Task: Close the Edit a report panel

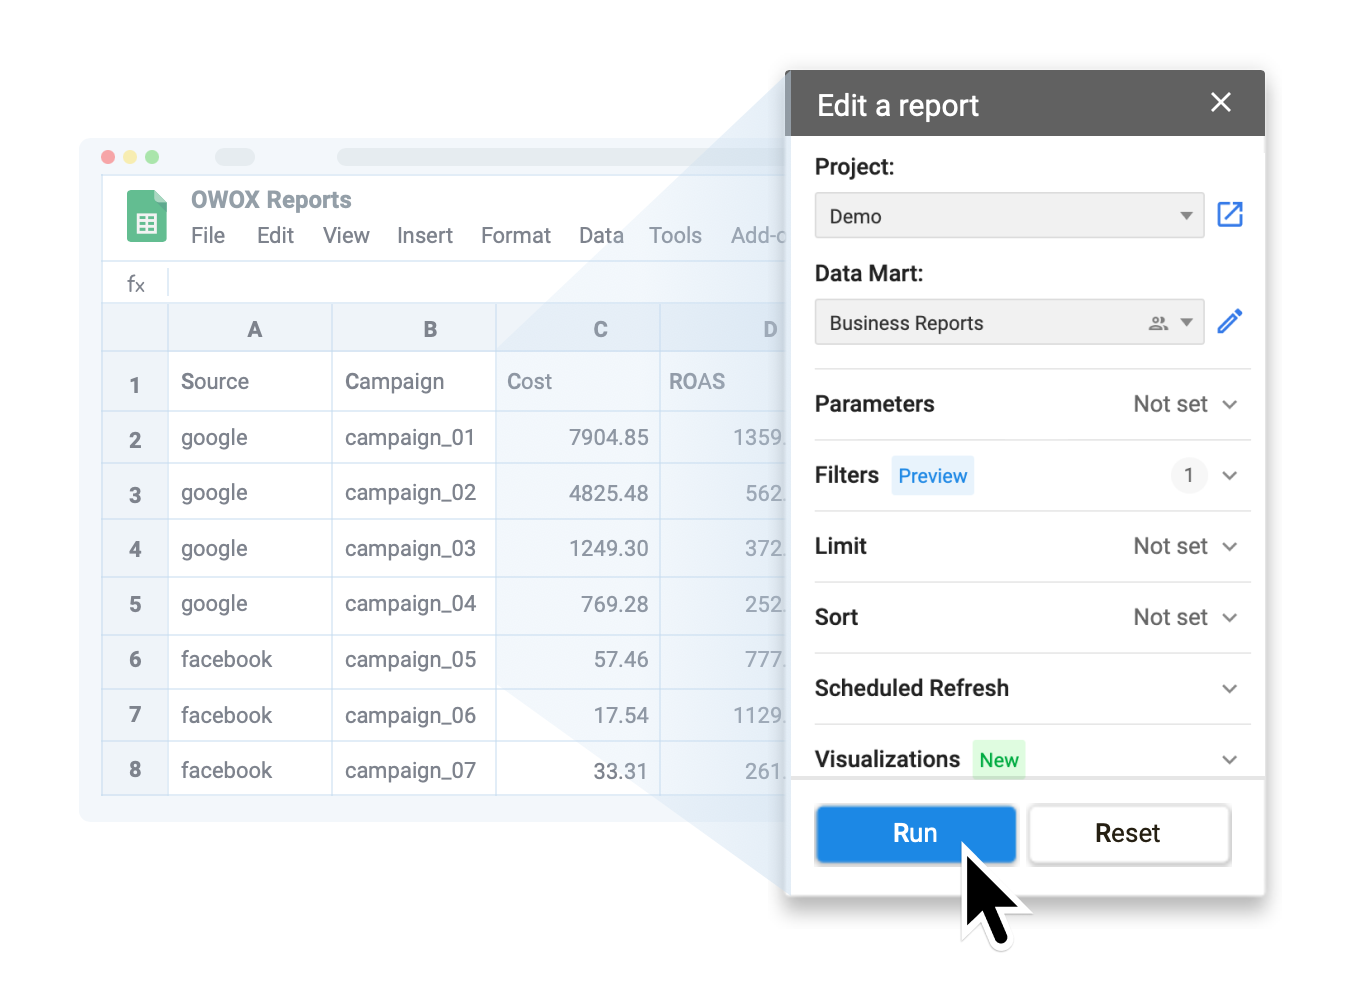Action: click(1221, 102)
